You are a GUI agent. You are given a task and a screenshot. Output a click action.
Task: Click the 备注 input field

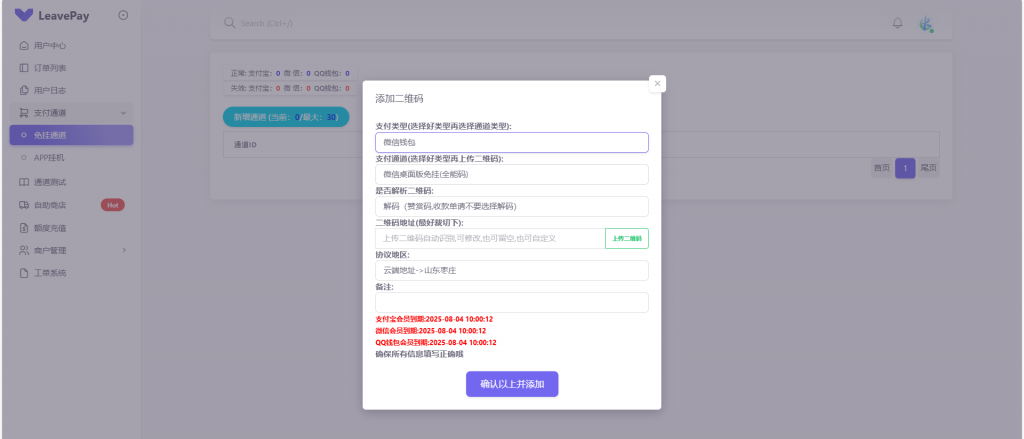[x=512, y=302]
